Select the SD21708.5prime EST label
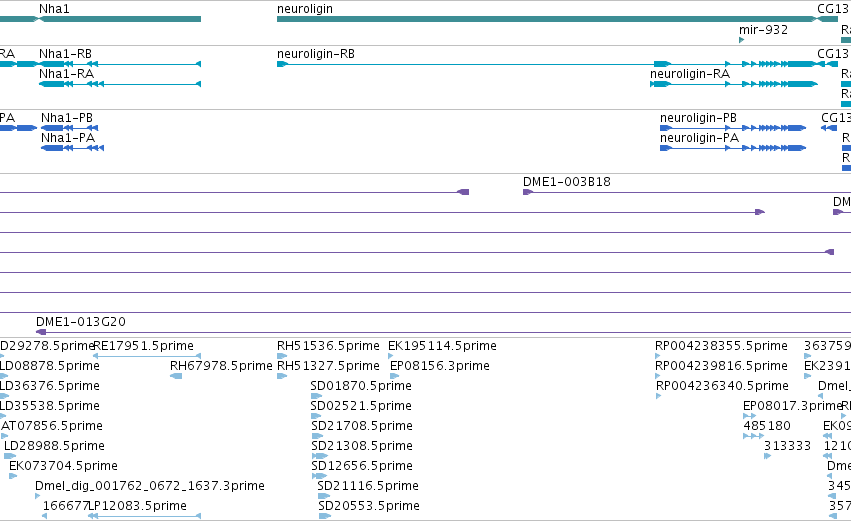 (362, 426)
